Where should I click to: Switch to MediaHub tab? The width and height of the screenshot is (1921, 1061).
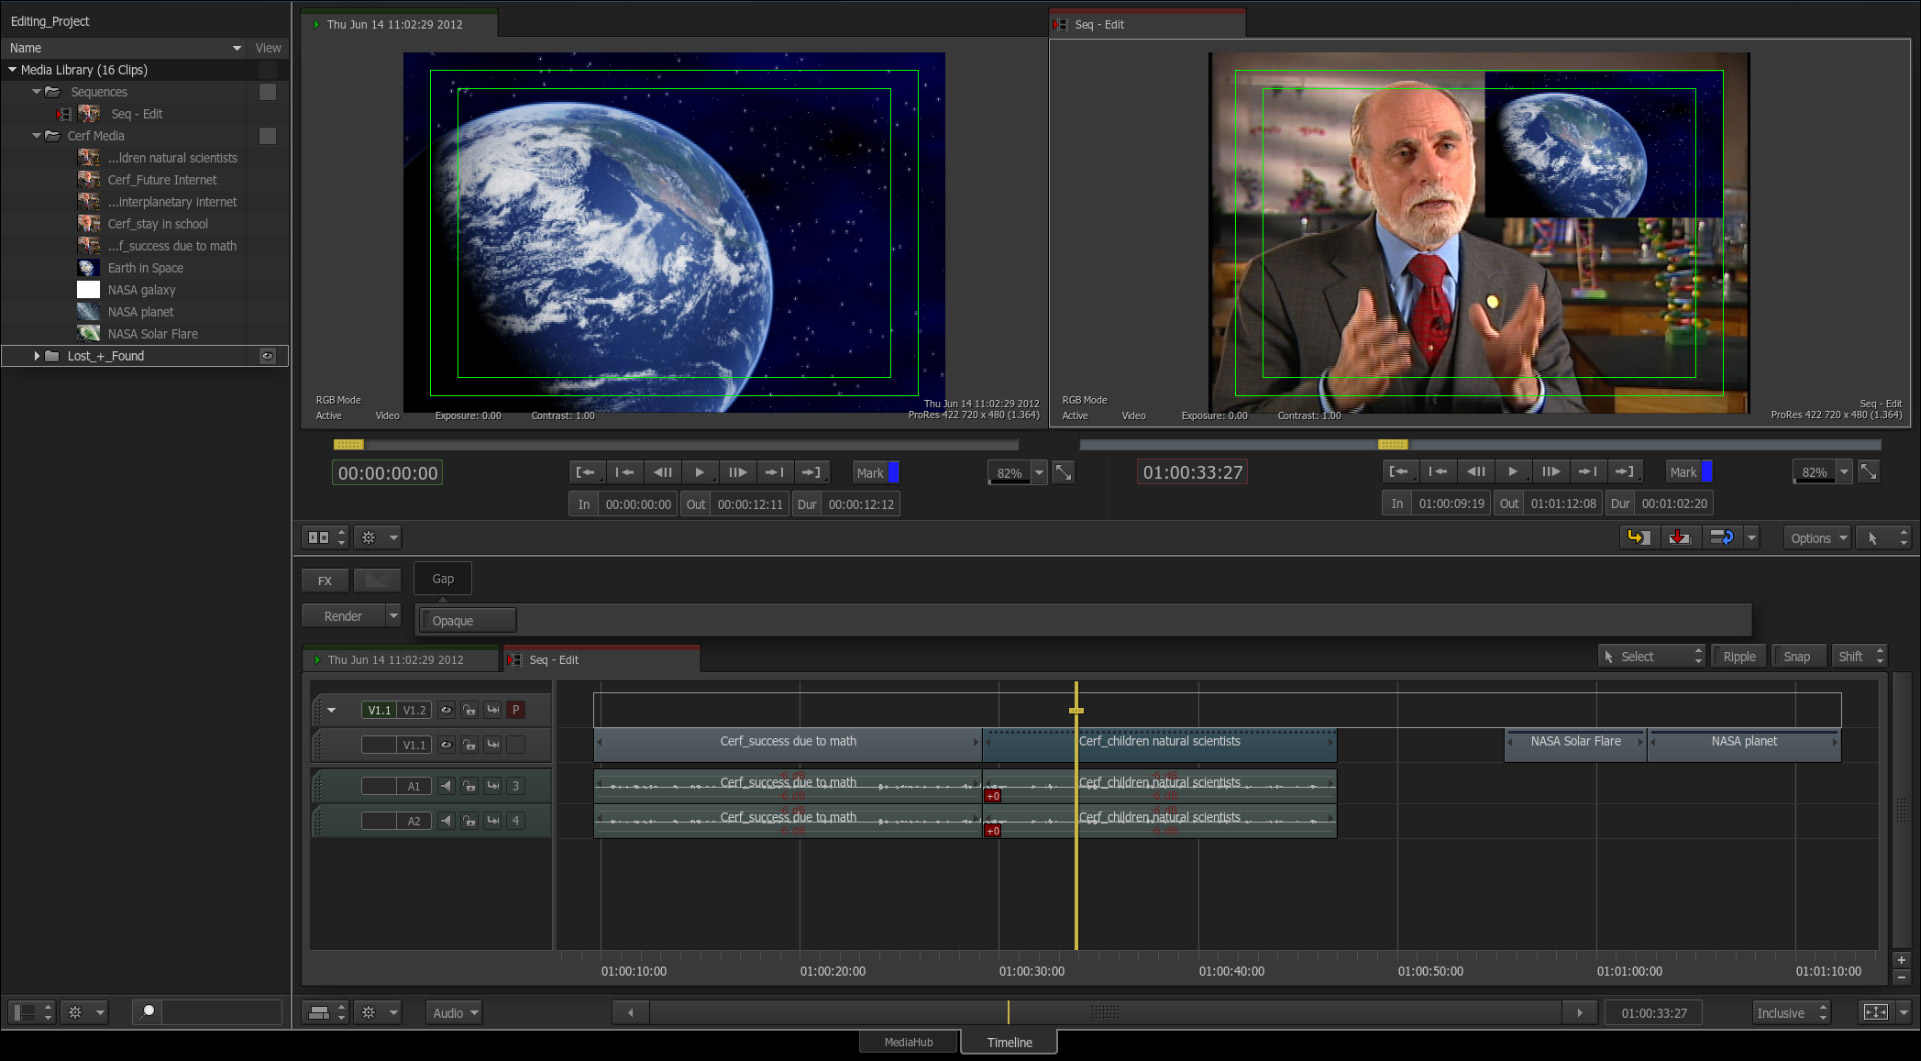pyautogui.click(x=908, y=1042)
